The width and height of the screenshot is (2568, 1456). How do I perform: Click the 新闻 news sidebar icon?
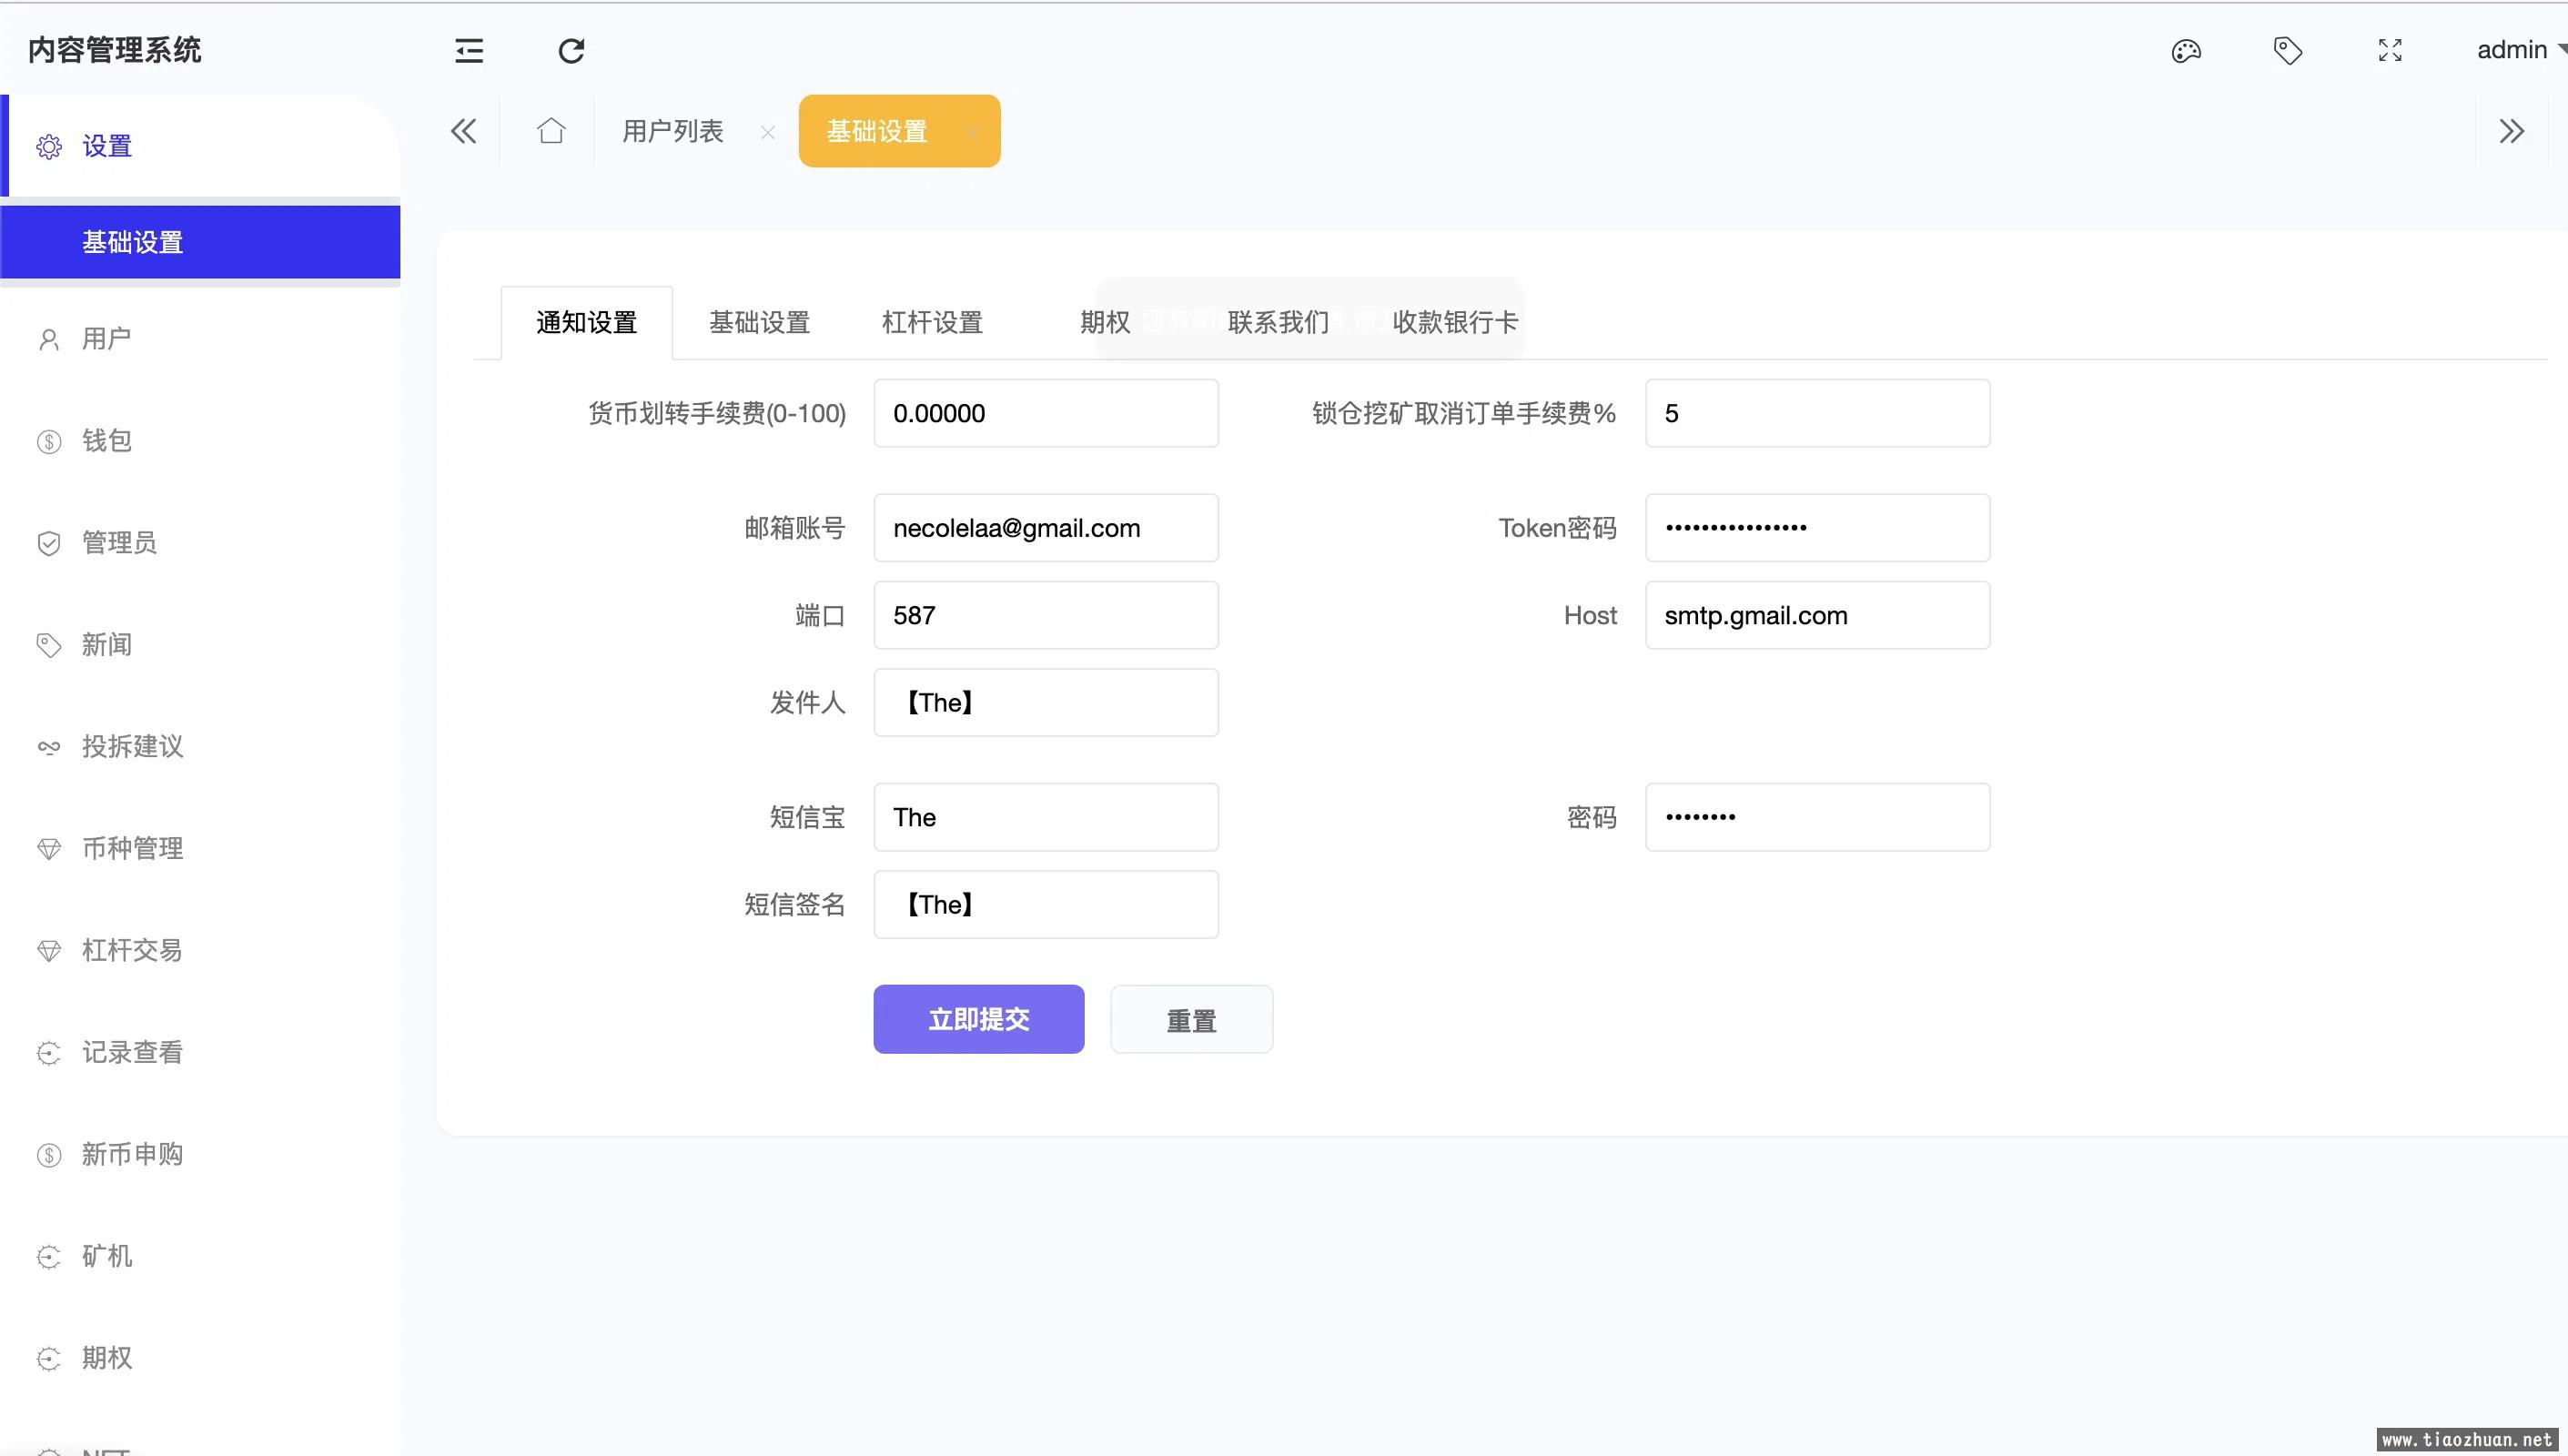tap(47, 643)
